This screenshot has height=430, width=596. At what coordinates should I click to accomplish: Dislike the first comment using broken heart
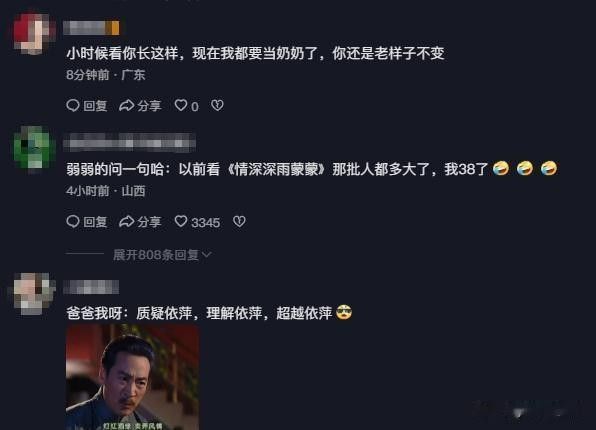[217, 105]
